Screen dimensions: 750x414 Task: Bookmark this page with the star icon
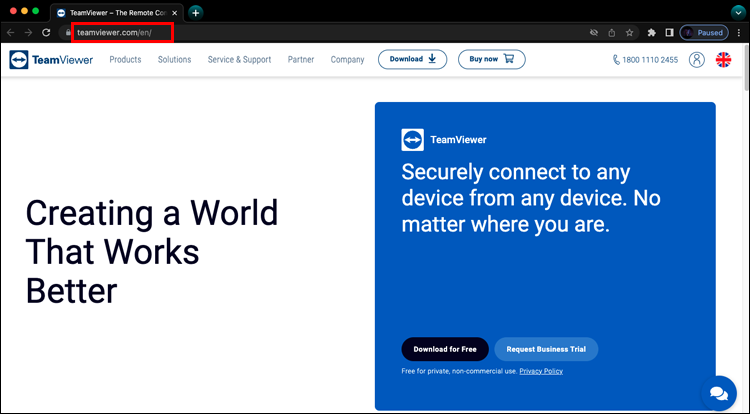click(x=629, y=33)
